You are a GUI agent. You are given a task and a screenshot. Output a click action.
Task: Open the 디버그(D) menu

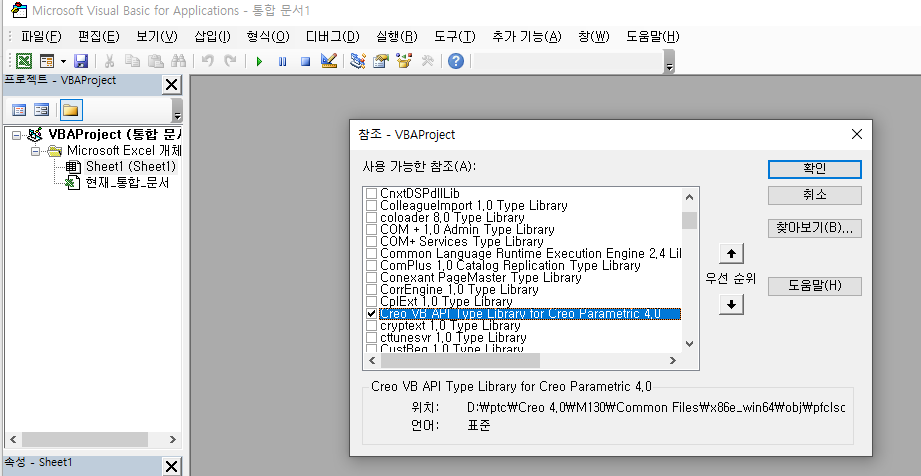(x=332, y=36)
